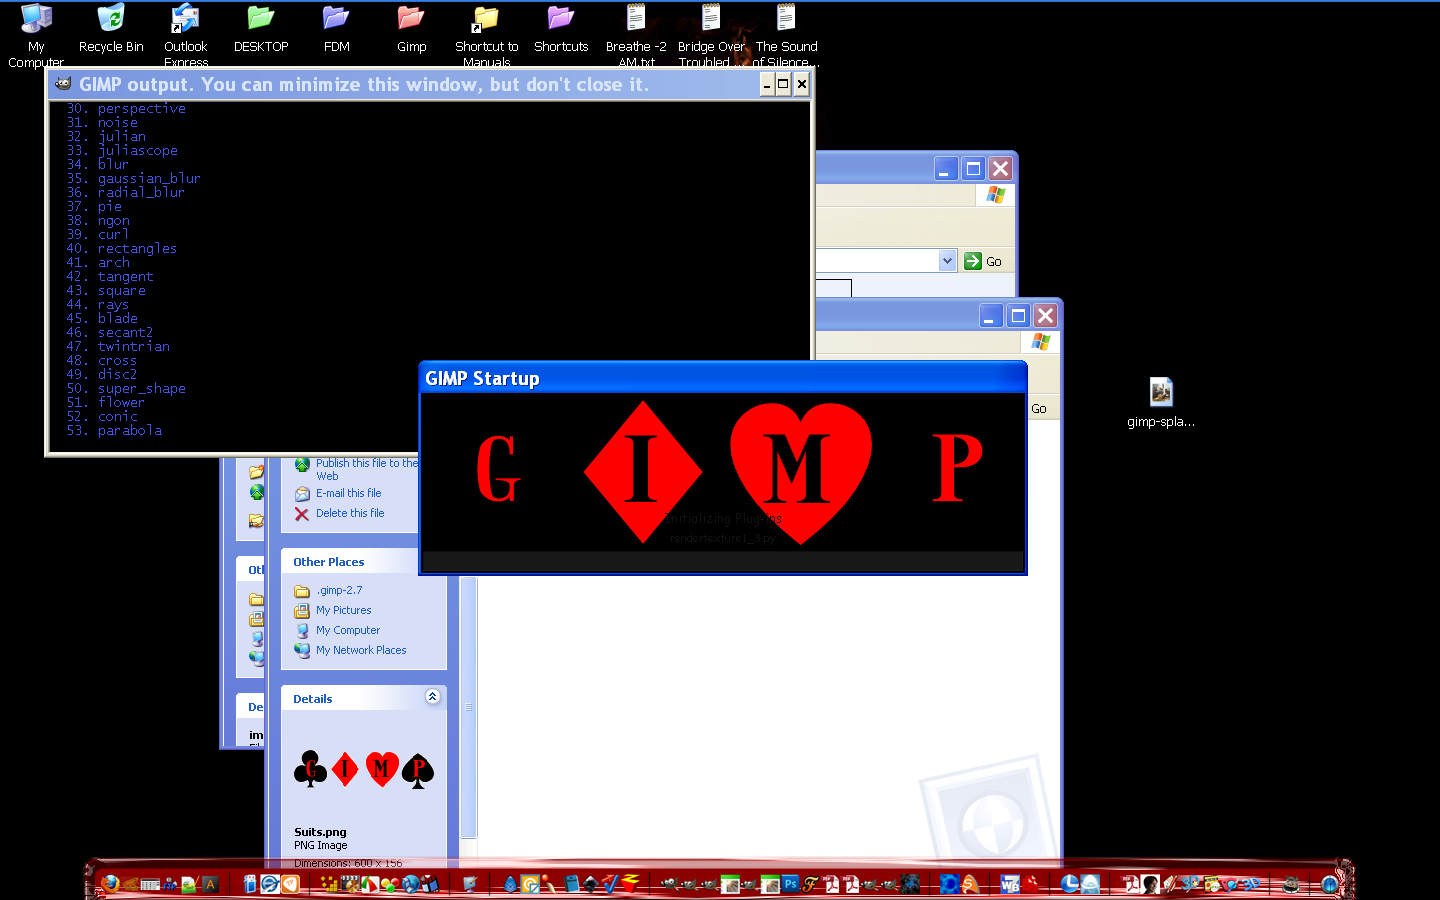The height and width of the screenshot is (900, 1440).
Task: Click E-mail this file link
Action: (x=348, y=493)
